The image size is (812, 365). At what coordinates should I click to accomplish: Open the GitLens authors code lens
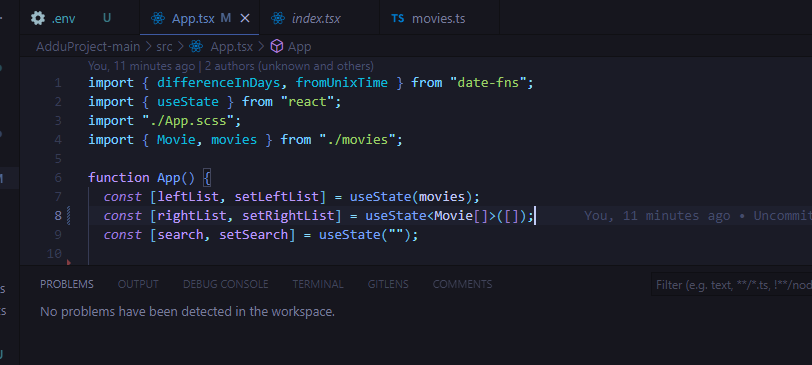[231, 66]
